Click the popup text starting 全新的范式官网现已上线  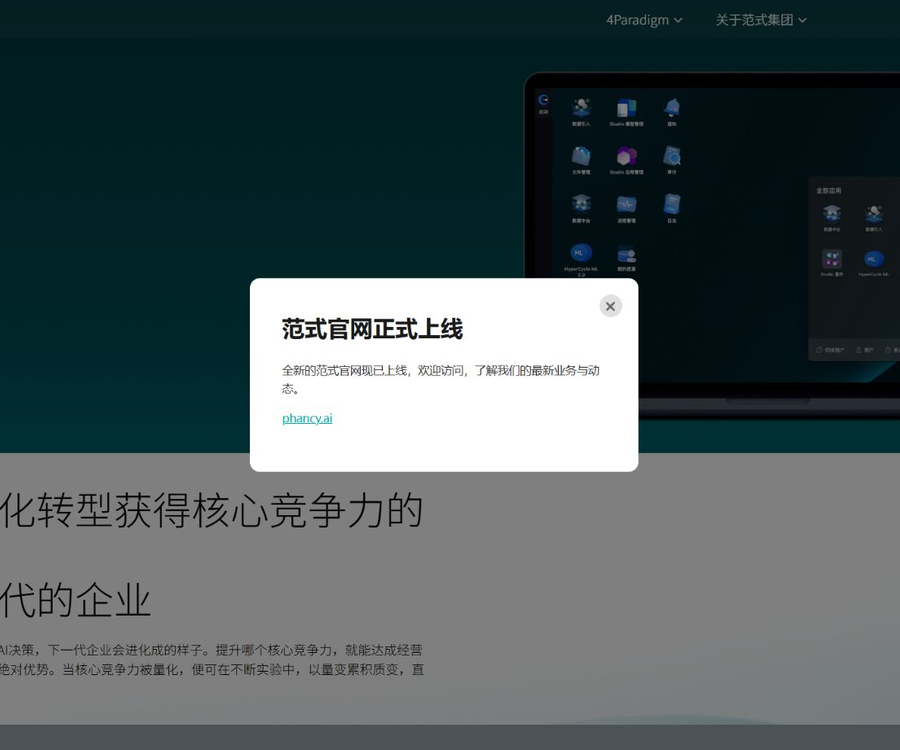[x=440, y=379]
